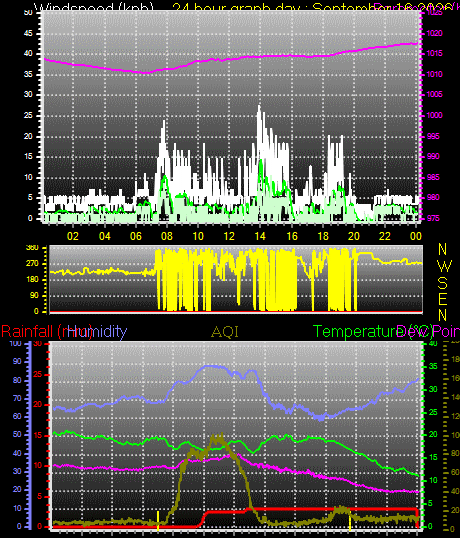Click the '30' value on windspeed axis

28,94
